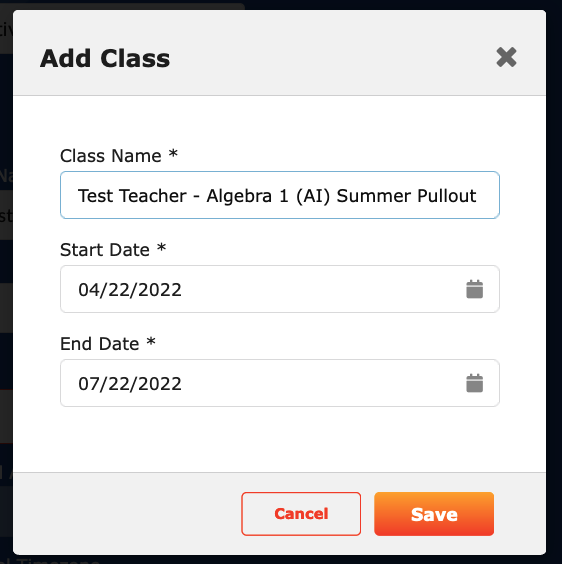Click into the Start Date field
Viewport: 562px width, 564px height.
pos(280,289)
